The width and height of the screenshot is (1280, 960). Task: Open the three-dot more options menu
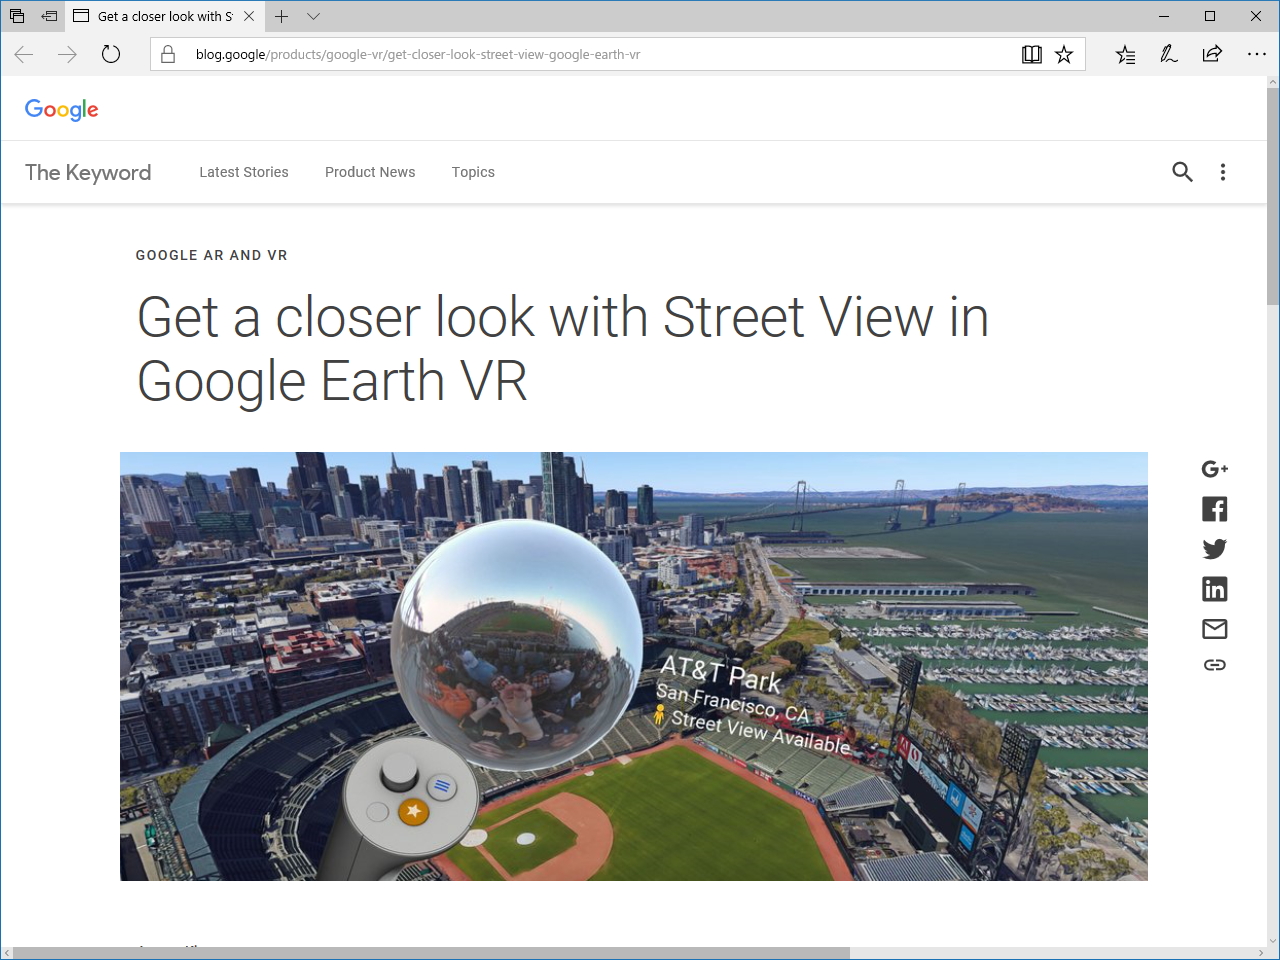click(x=1222, y=172)
